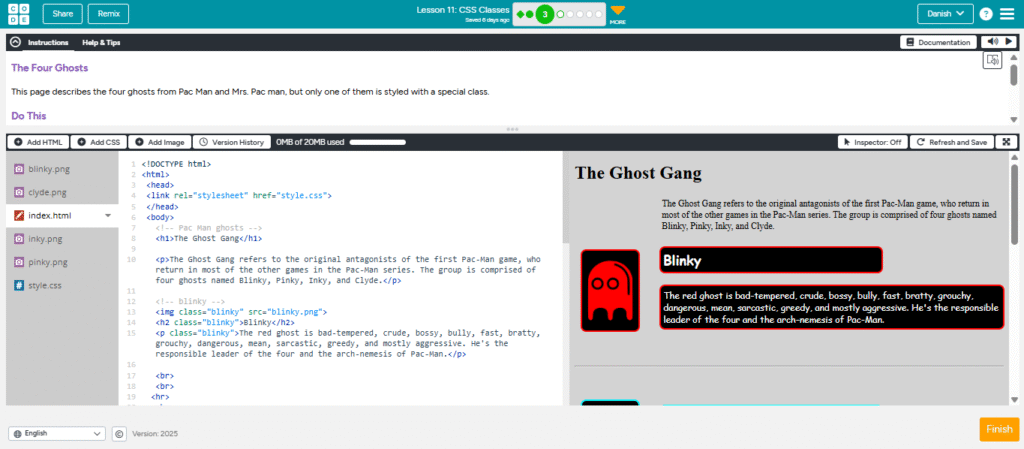
Task: Click the translate icon under Documentation
Action: click(x=992, y=61)
